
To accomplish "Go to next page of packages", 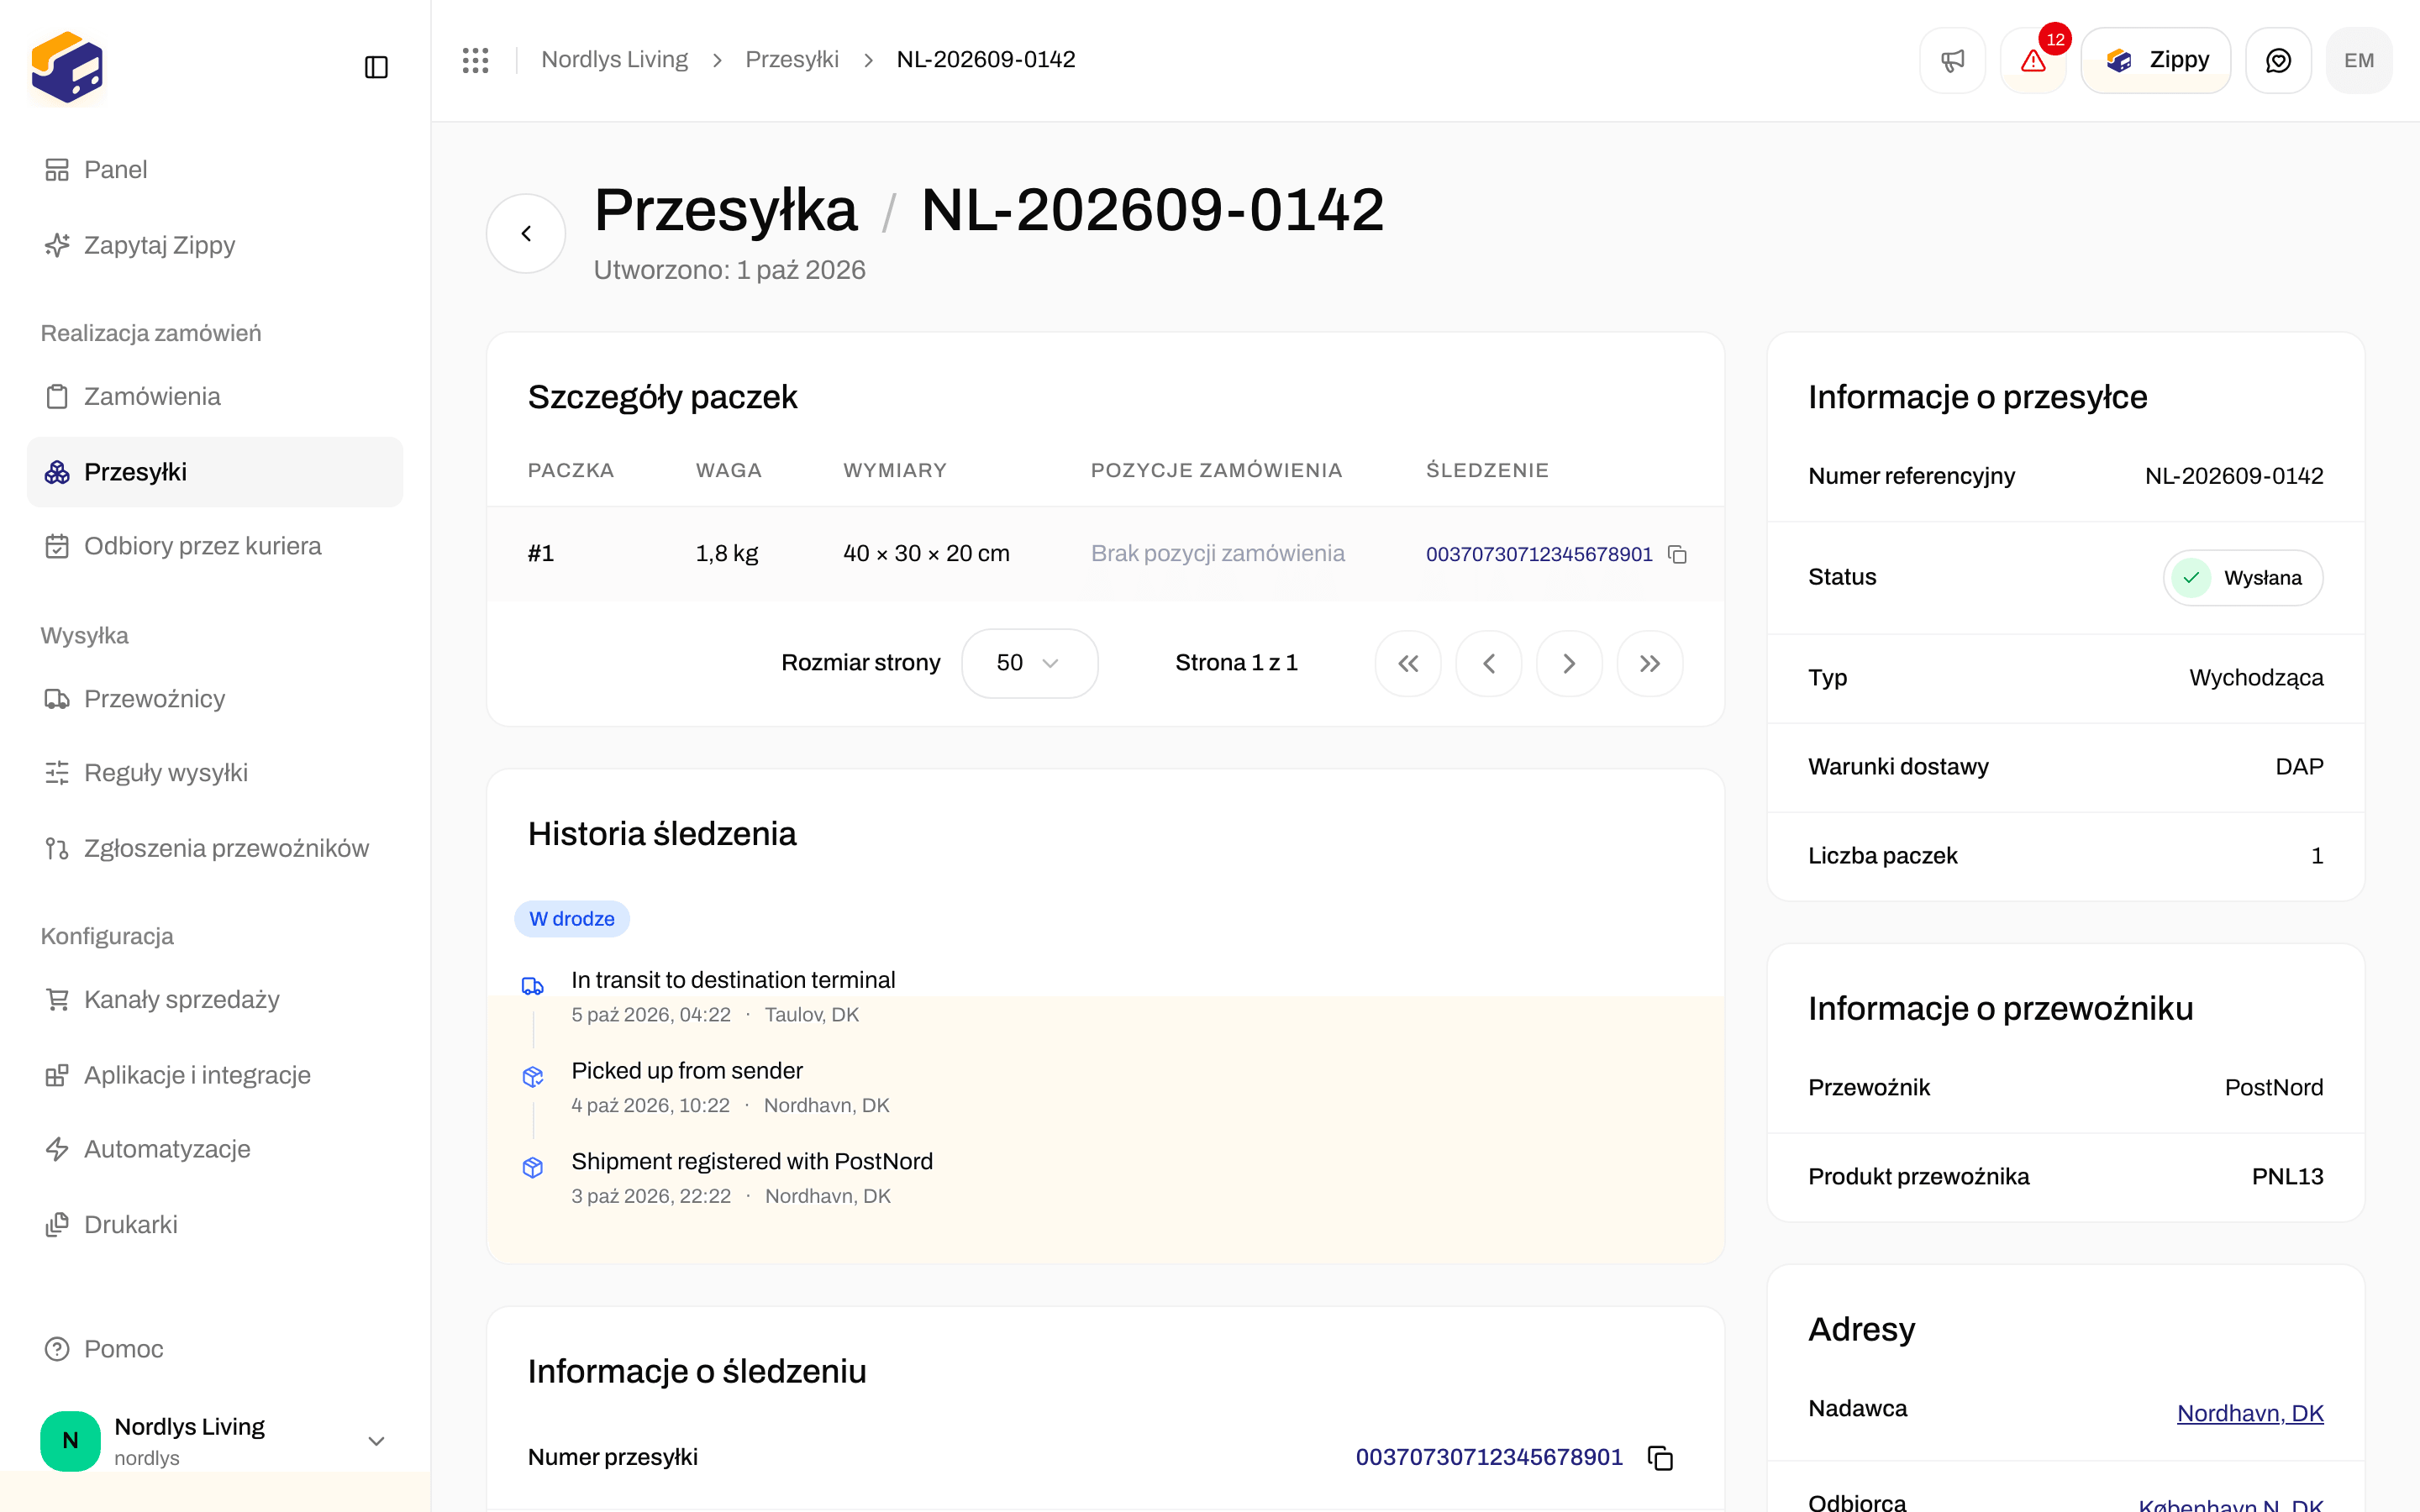I will click(x=1569, y=663).
